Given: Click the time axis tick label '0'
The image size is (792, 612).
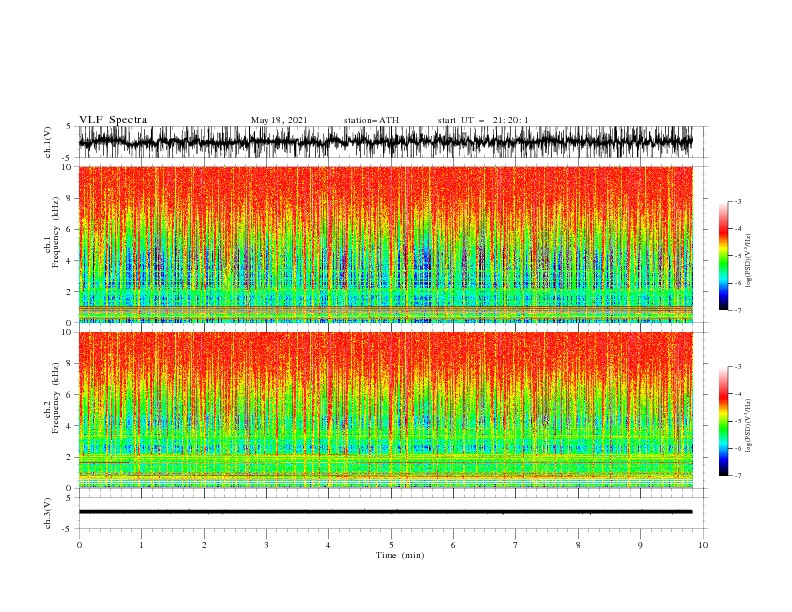Looking at the screenshot, I should [x=79, y=545].
